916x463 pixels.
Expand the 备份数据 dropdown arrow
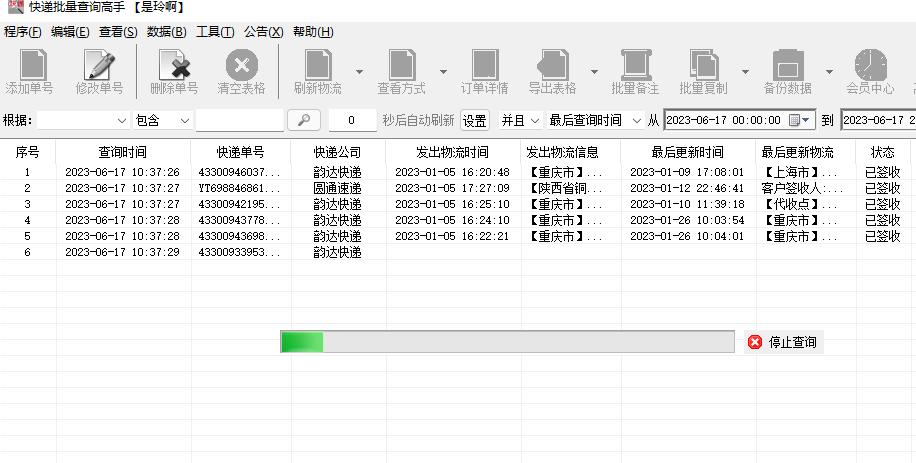tap(829, 72)
